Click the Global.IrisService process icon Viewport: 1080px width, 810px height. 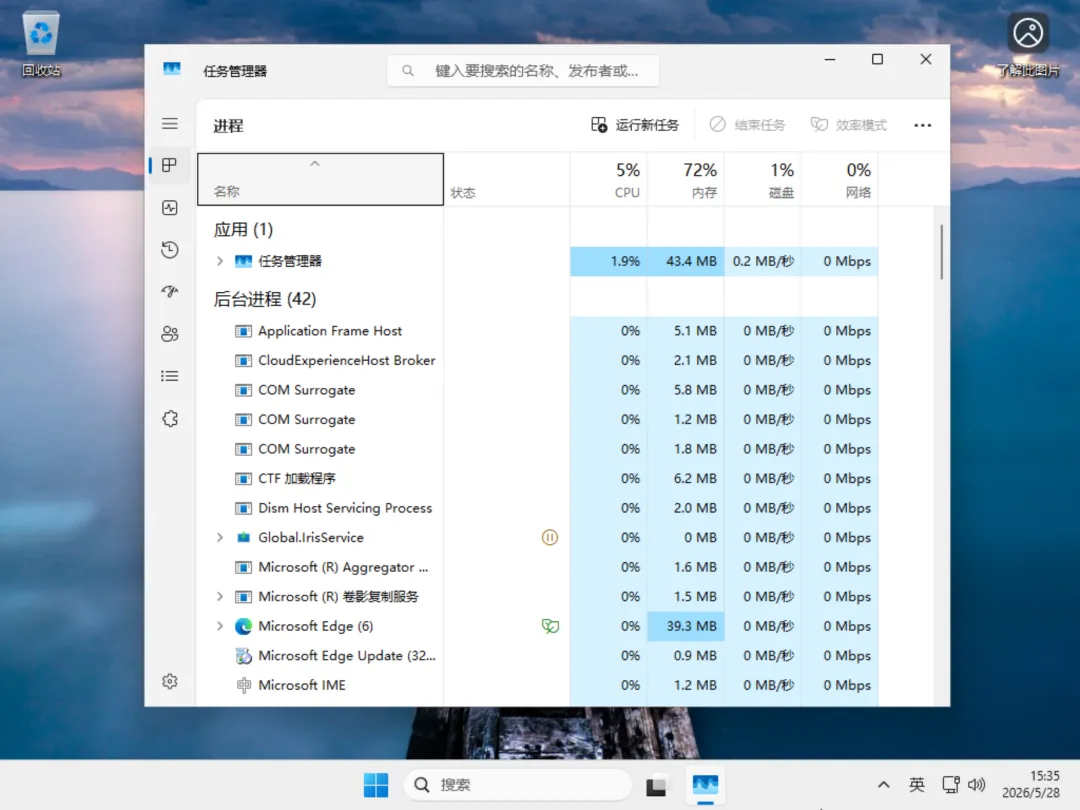pos(243,537)
